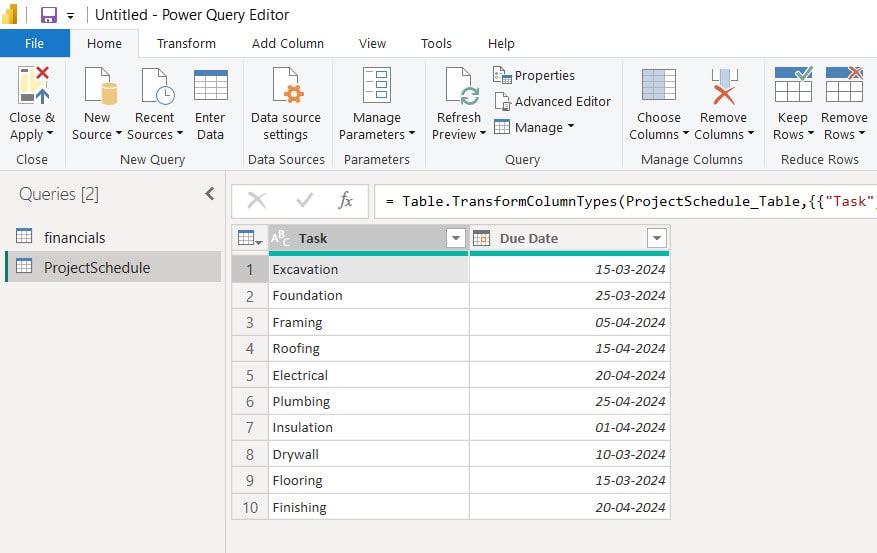Click the Roofing cell
The image size is (877, 553).
[369, 349]
